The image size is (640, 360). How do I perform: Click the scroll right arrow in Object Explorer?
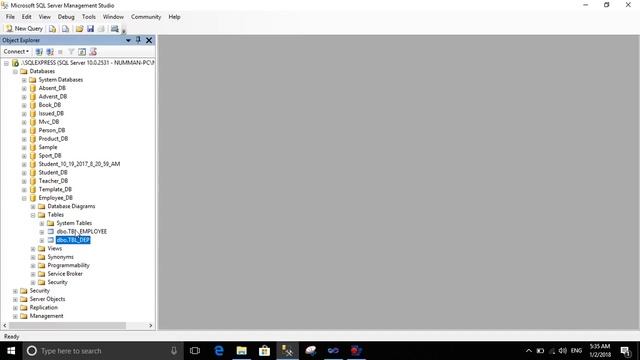pyautogui.click(x=151, y=325)
